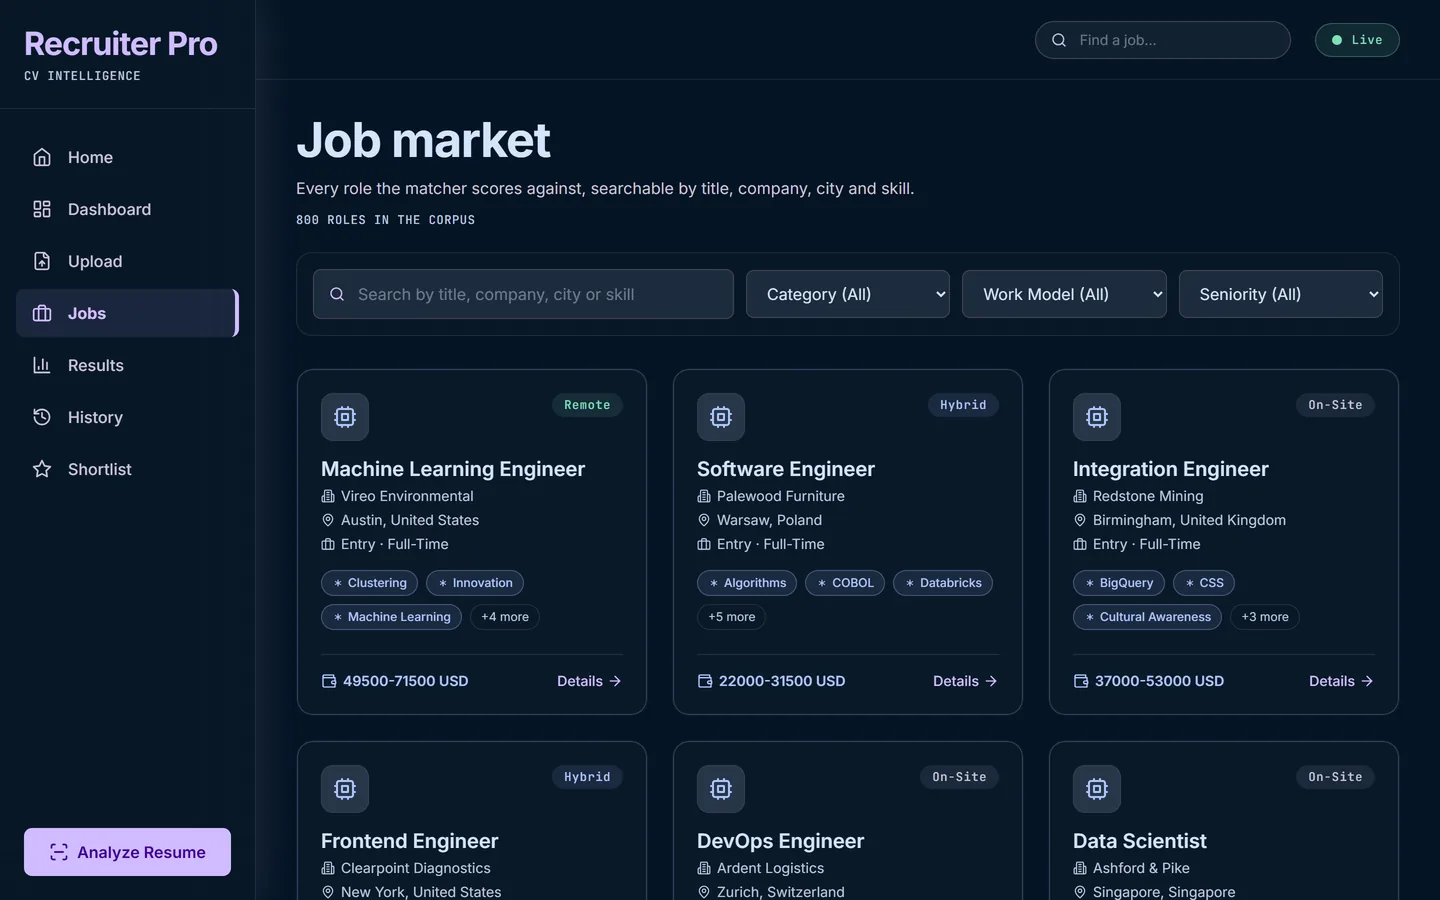Open the Work Model (All) dropdown
The height and width of the screenshot is (900, 1440).
tap(1064, 294)
